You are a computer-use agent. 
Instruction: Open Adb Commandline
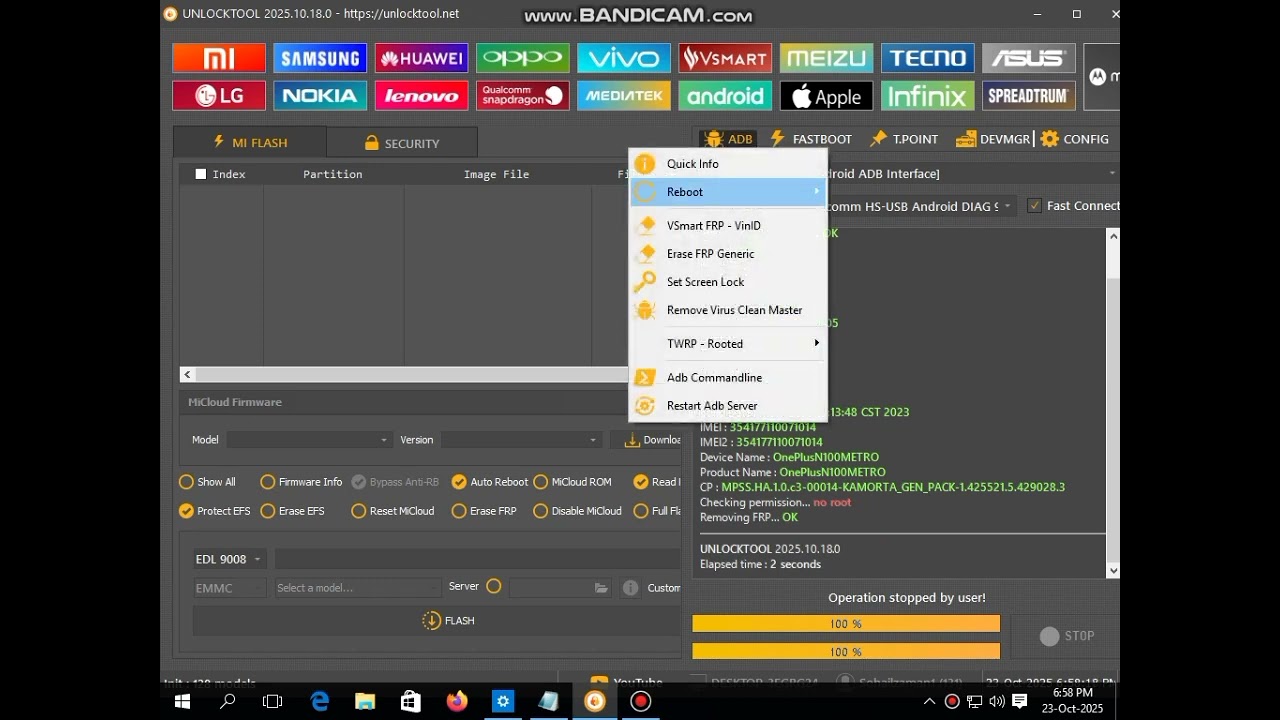(x=729, y=378)
